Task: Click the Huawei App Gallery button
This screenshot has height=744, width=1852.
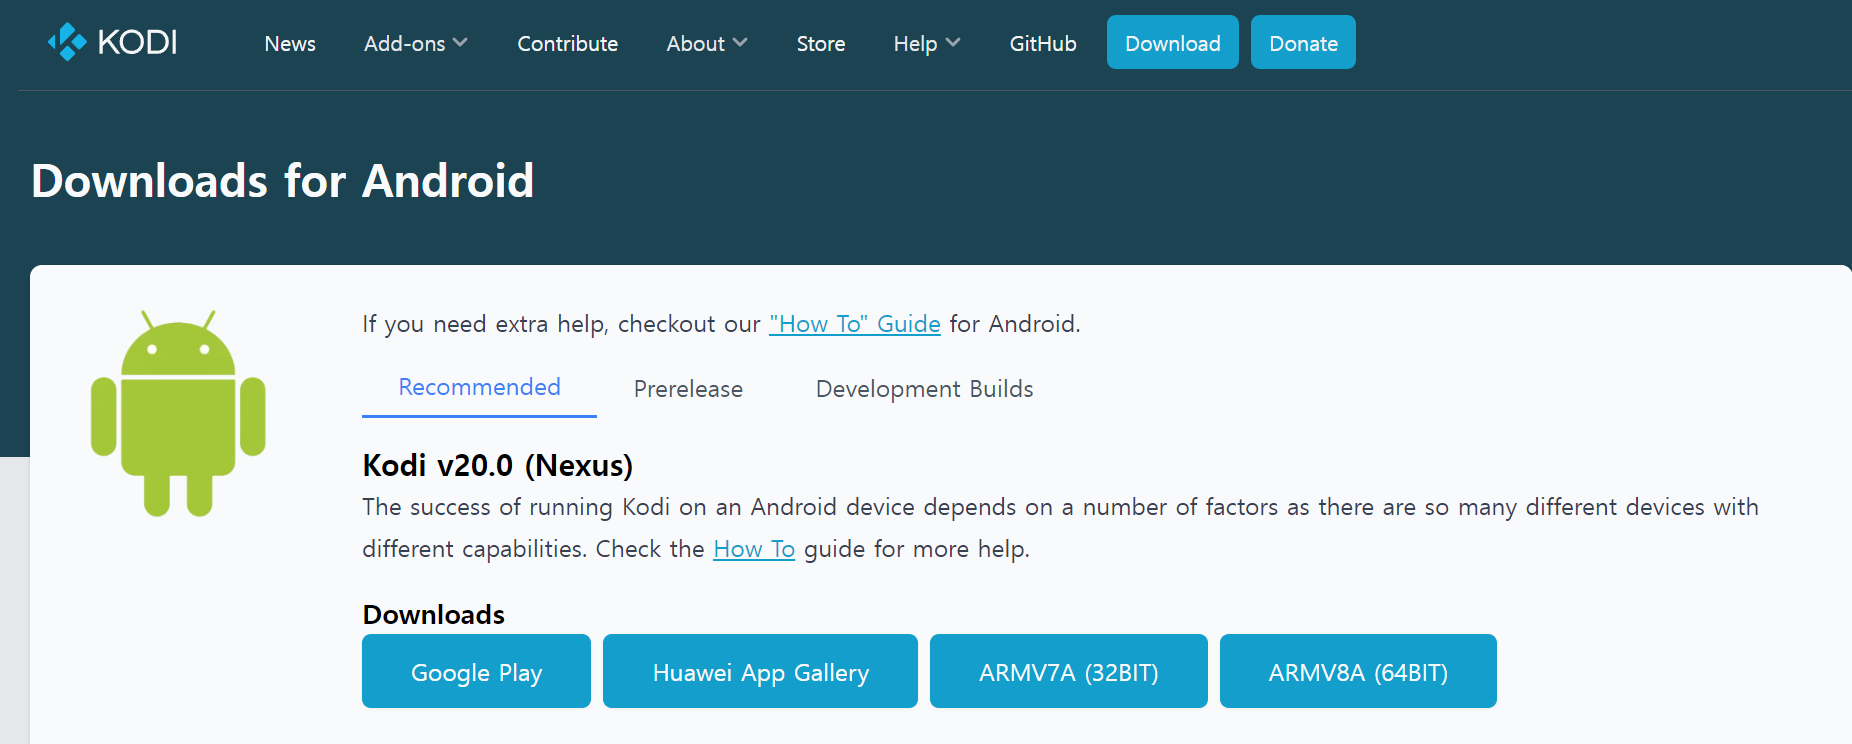Action: (x=760, y=671)
